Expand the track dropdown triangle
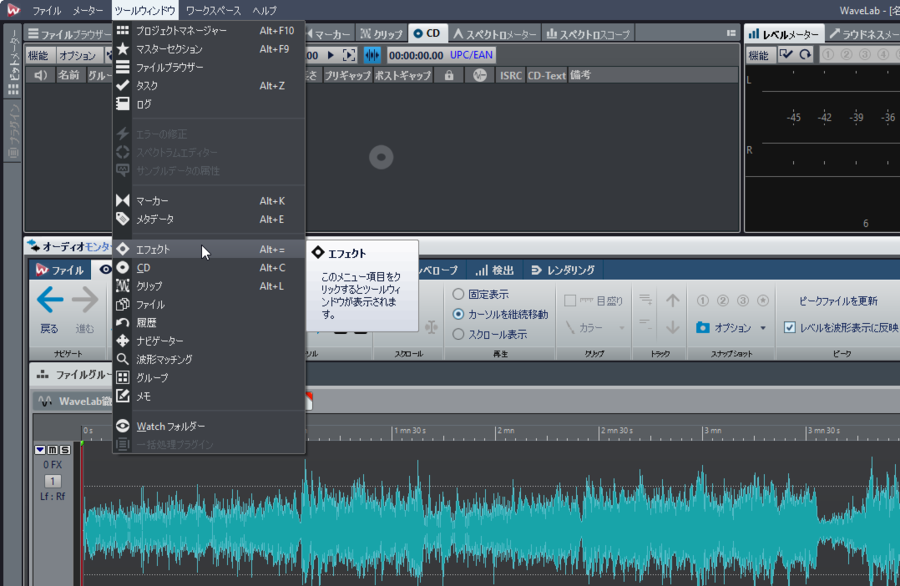The width and height of the screenshot is (900, 586). pos(40,449)
